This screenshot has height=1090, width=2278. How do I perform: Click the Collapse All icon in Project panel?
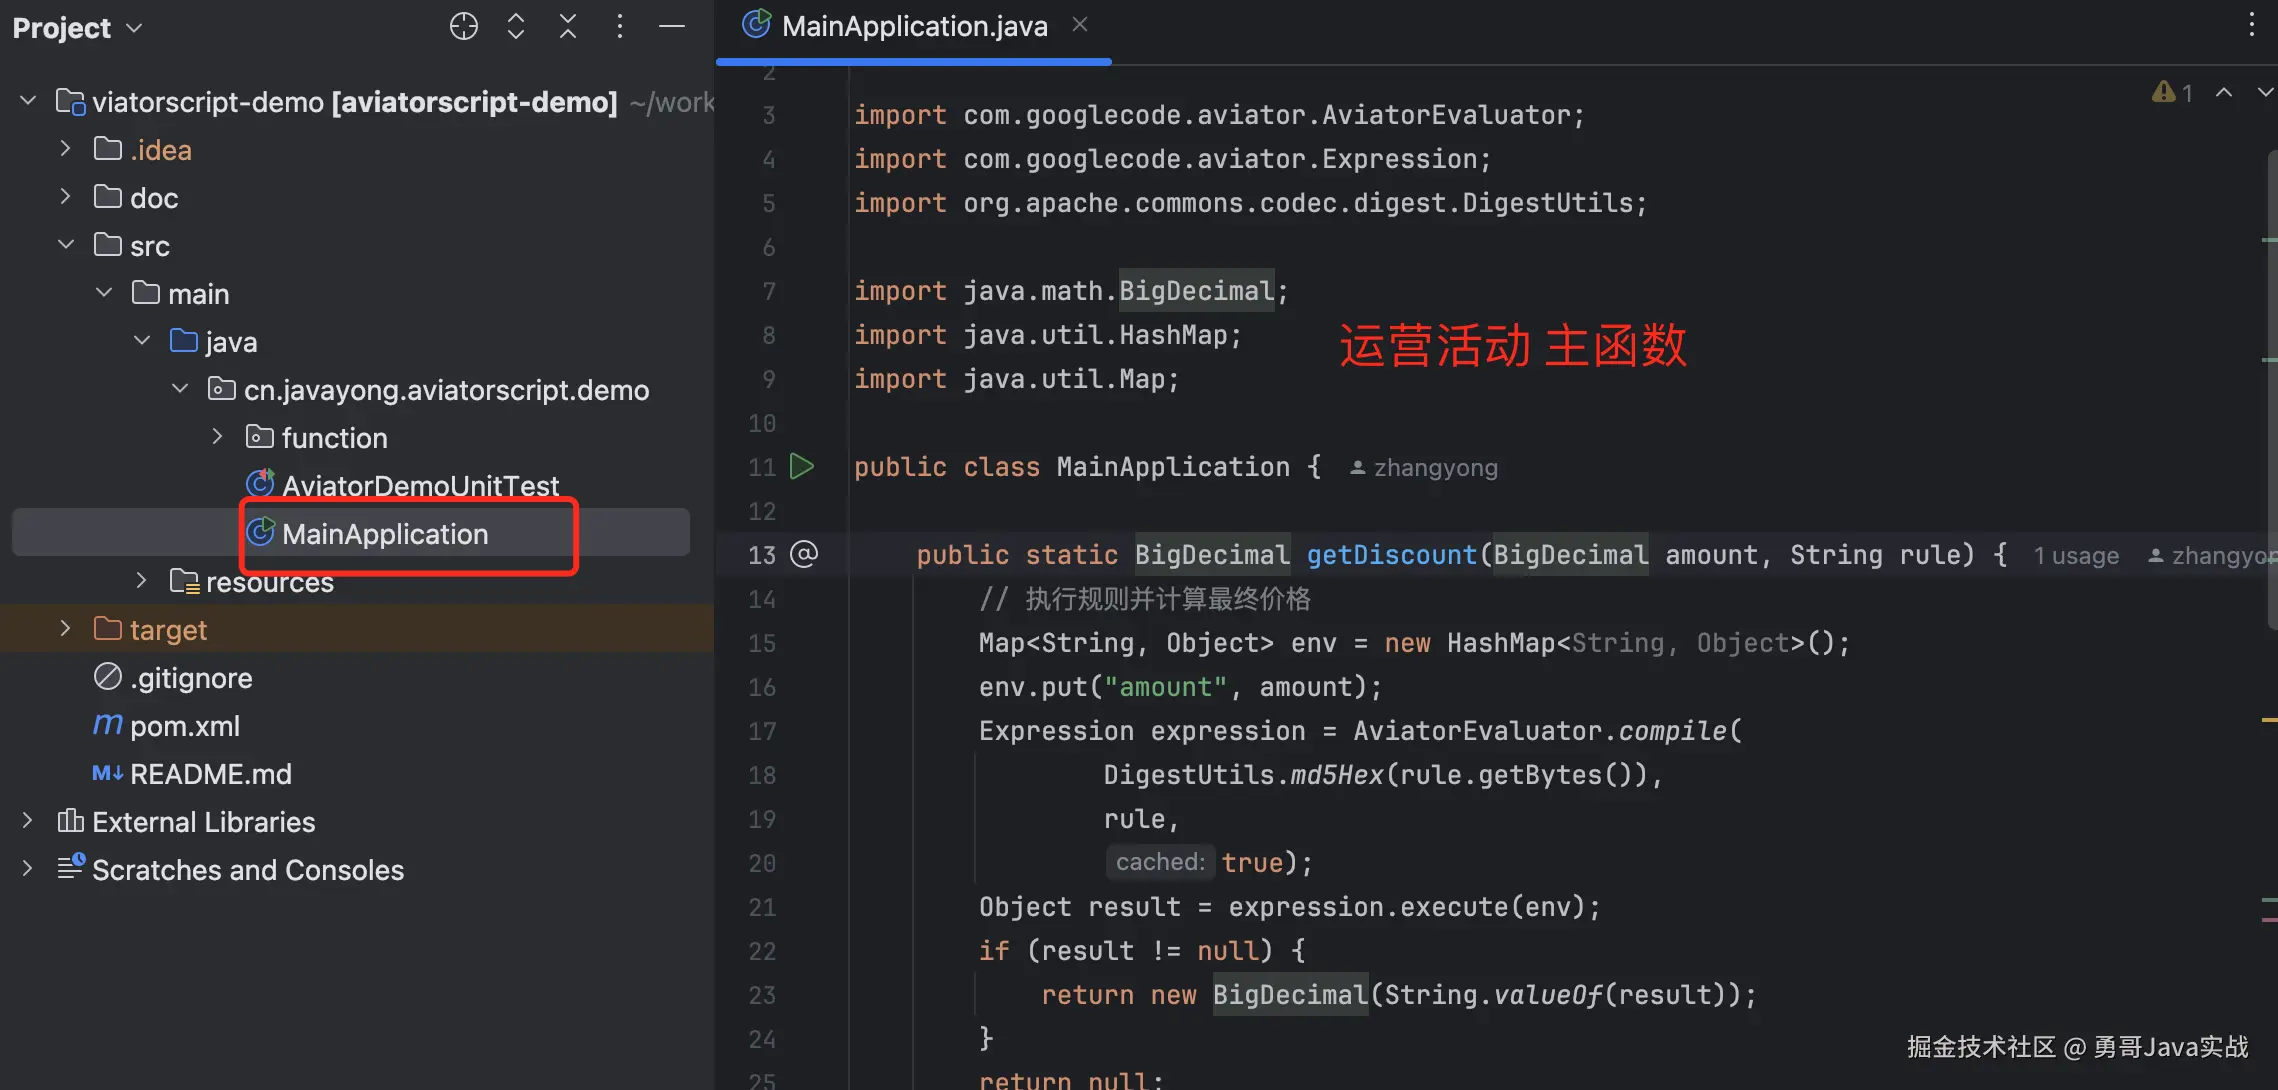tap(568, 27)
